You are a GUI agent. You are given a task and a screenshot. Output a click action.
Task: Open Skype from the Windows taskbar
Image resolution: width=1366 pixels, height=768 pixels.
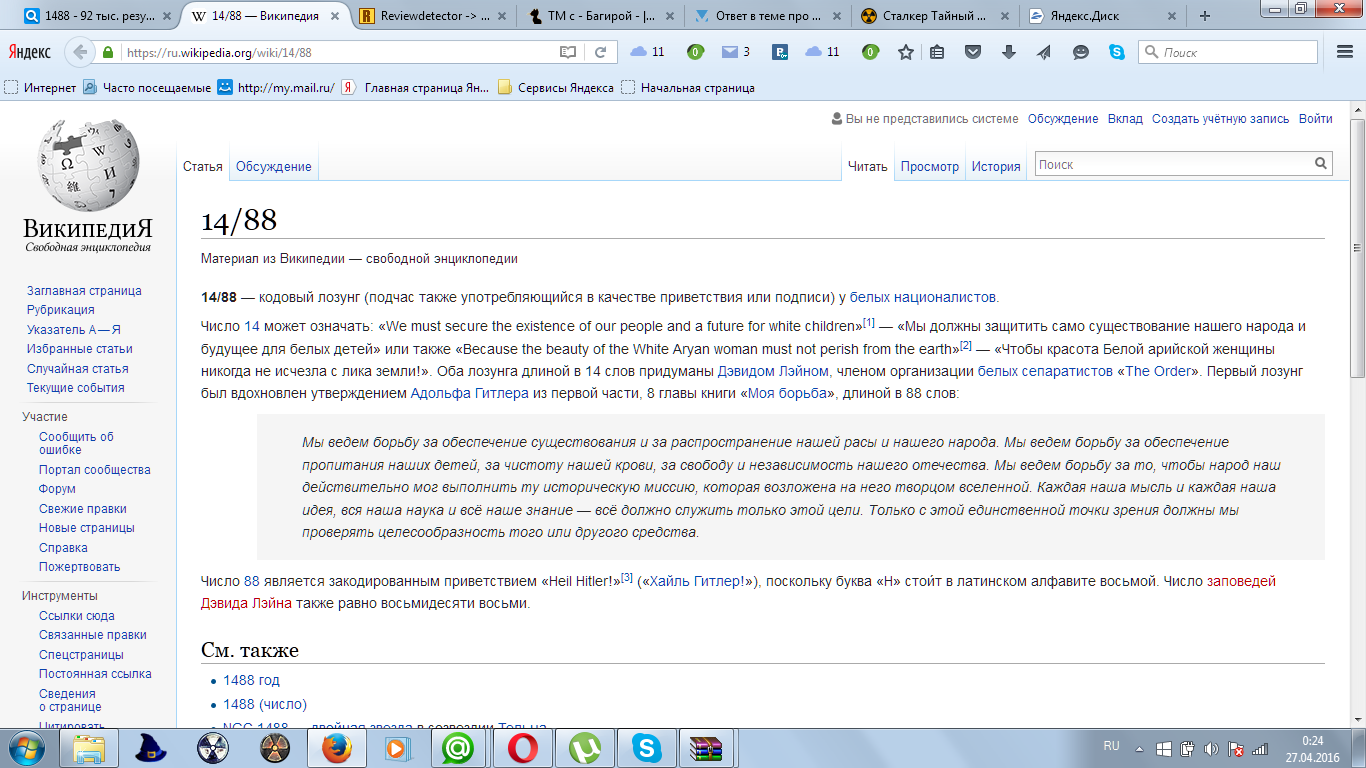click(x=646, y=748)
